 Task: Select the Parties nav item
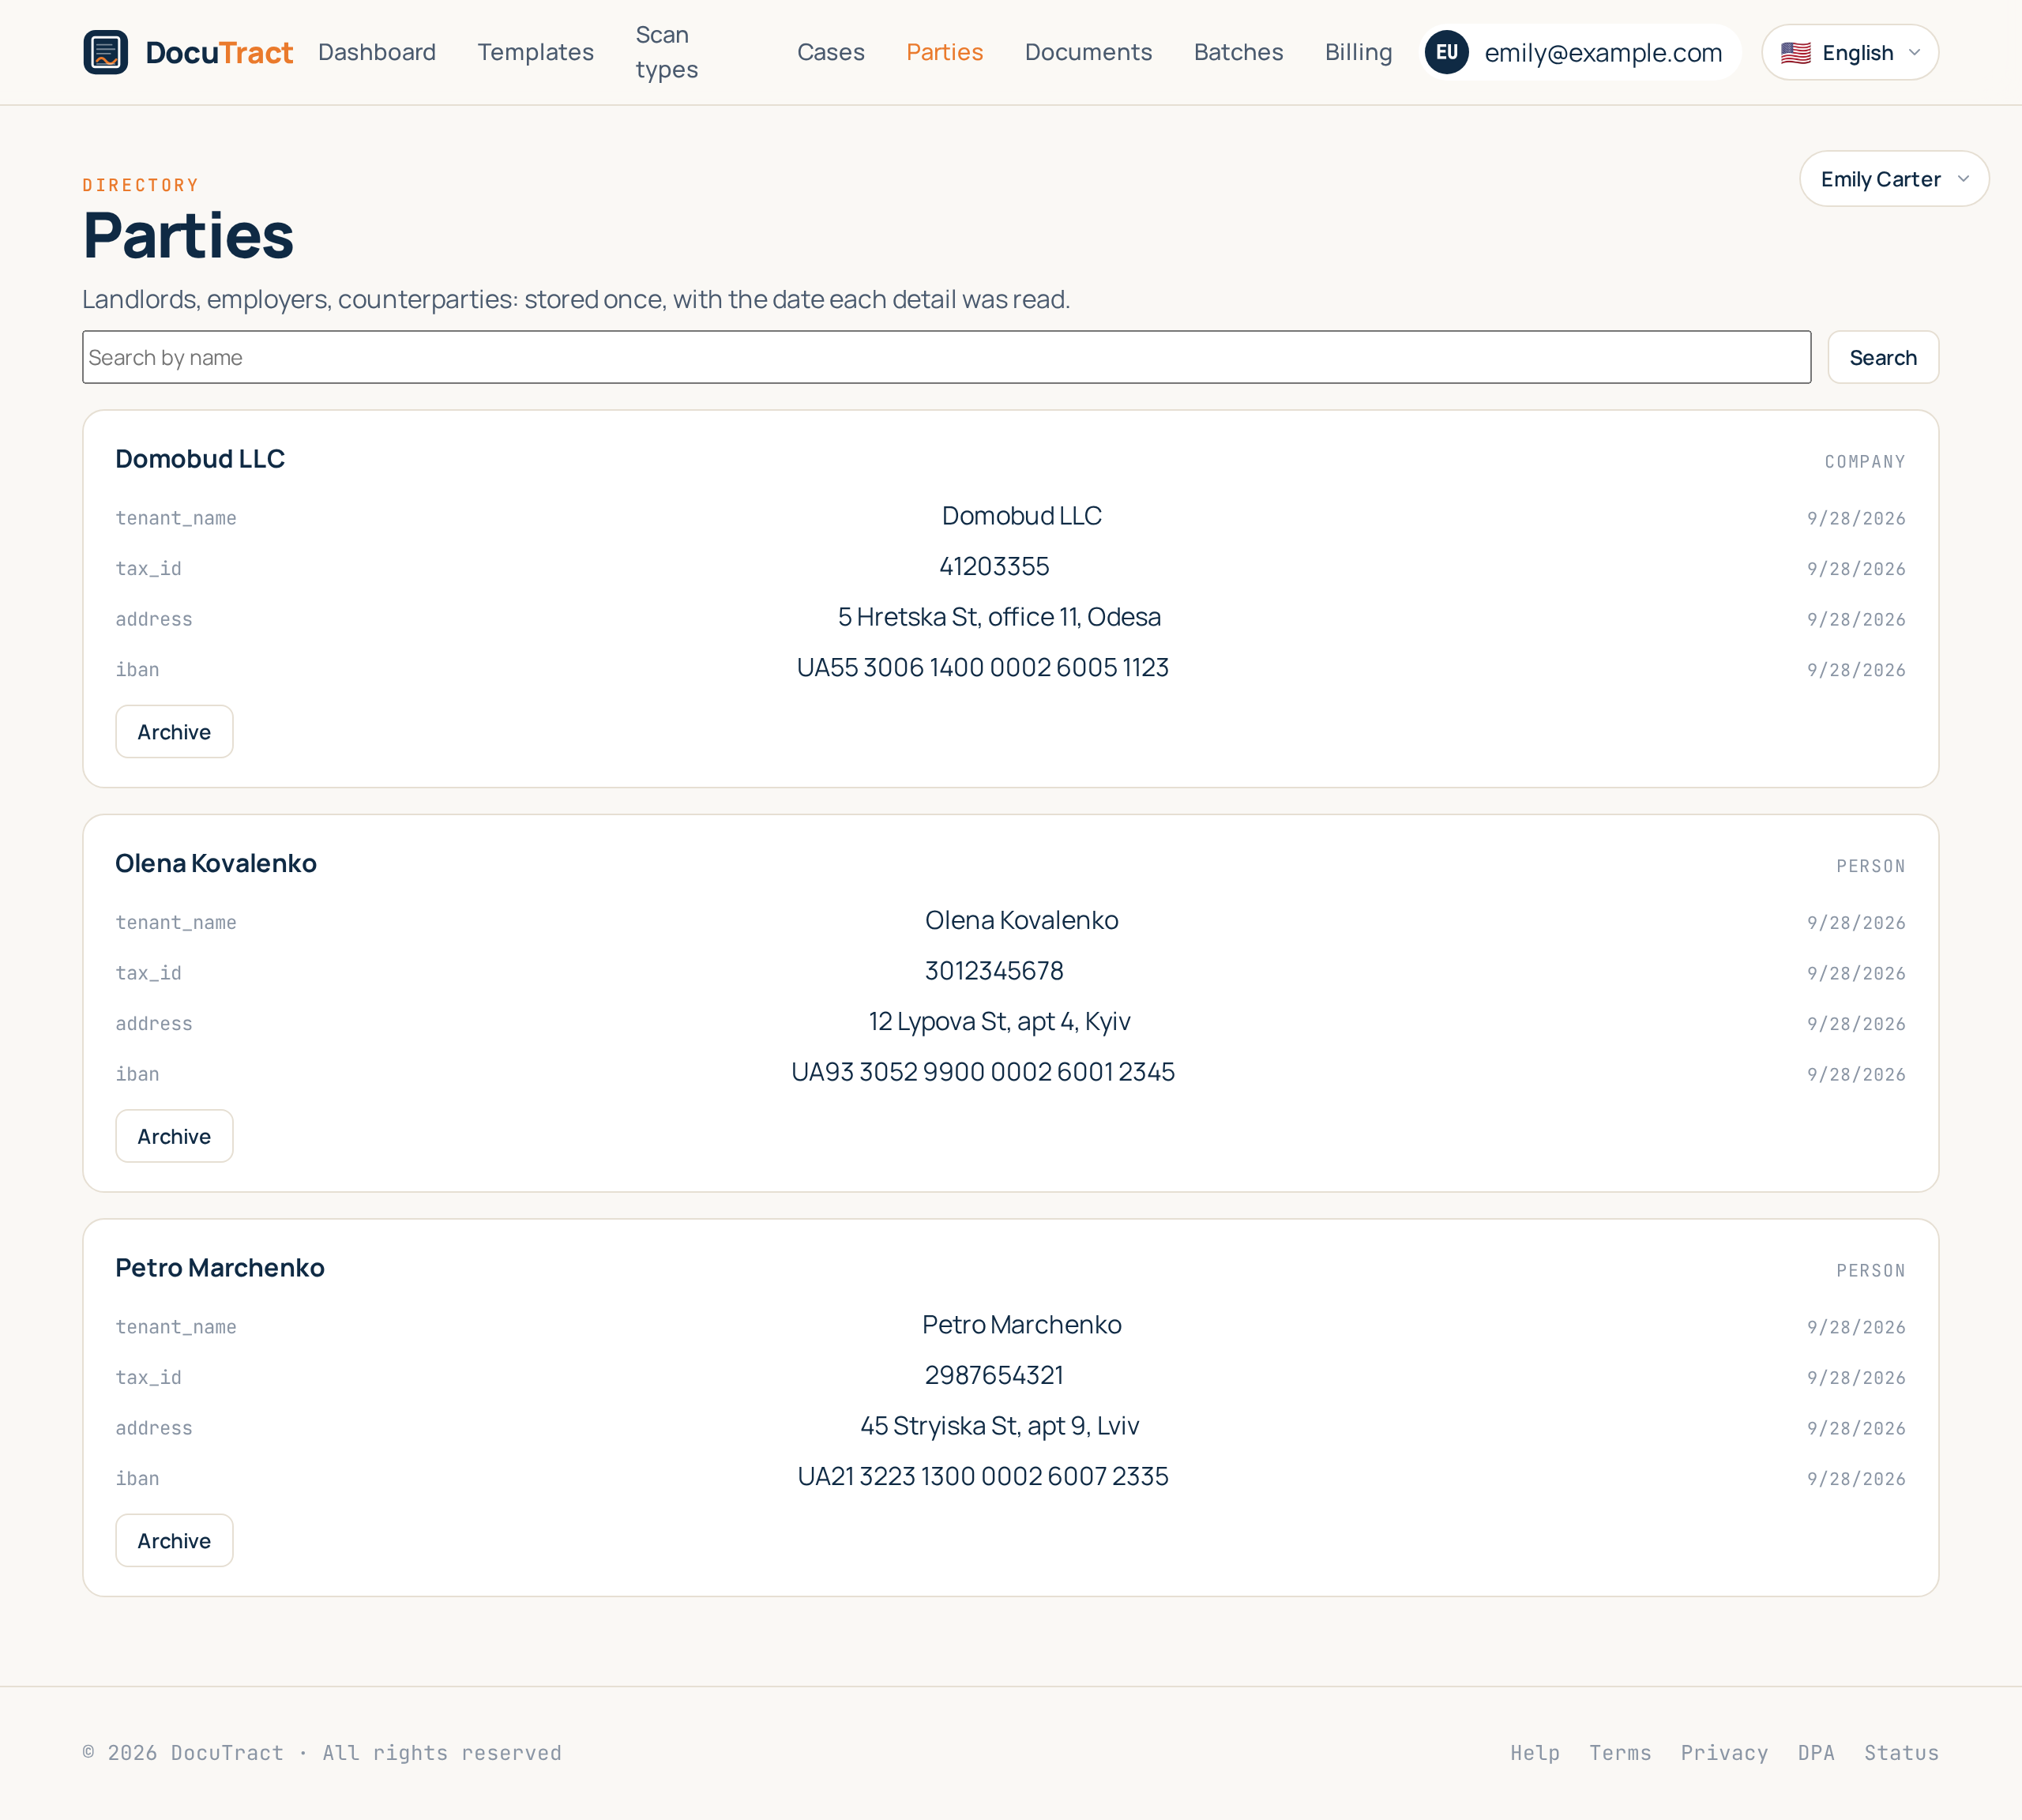pyautogui.click(x=944, y=52)
